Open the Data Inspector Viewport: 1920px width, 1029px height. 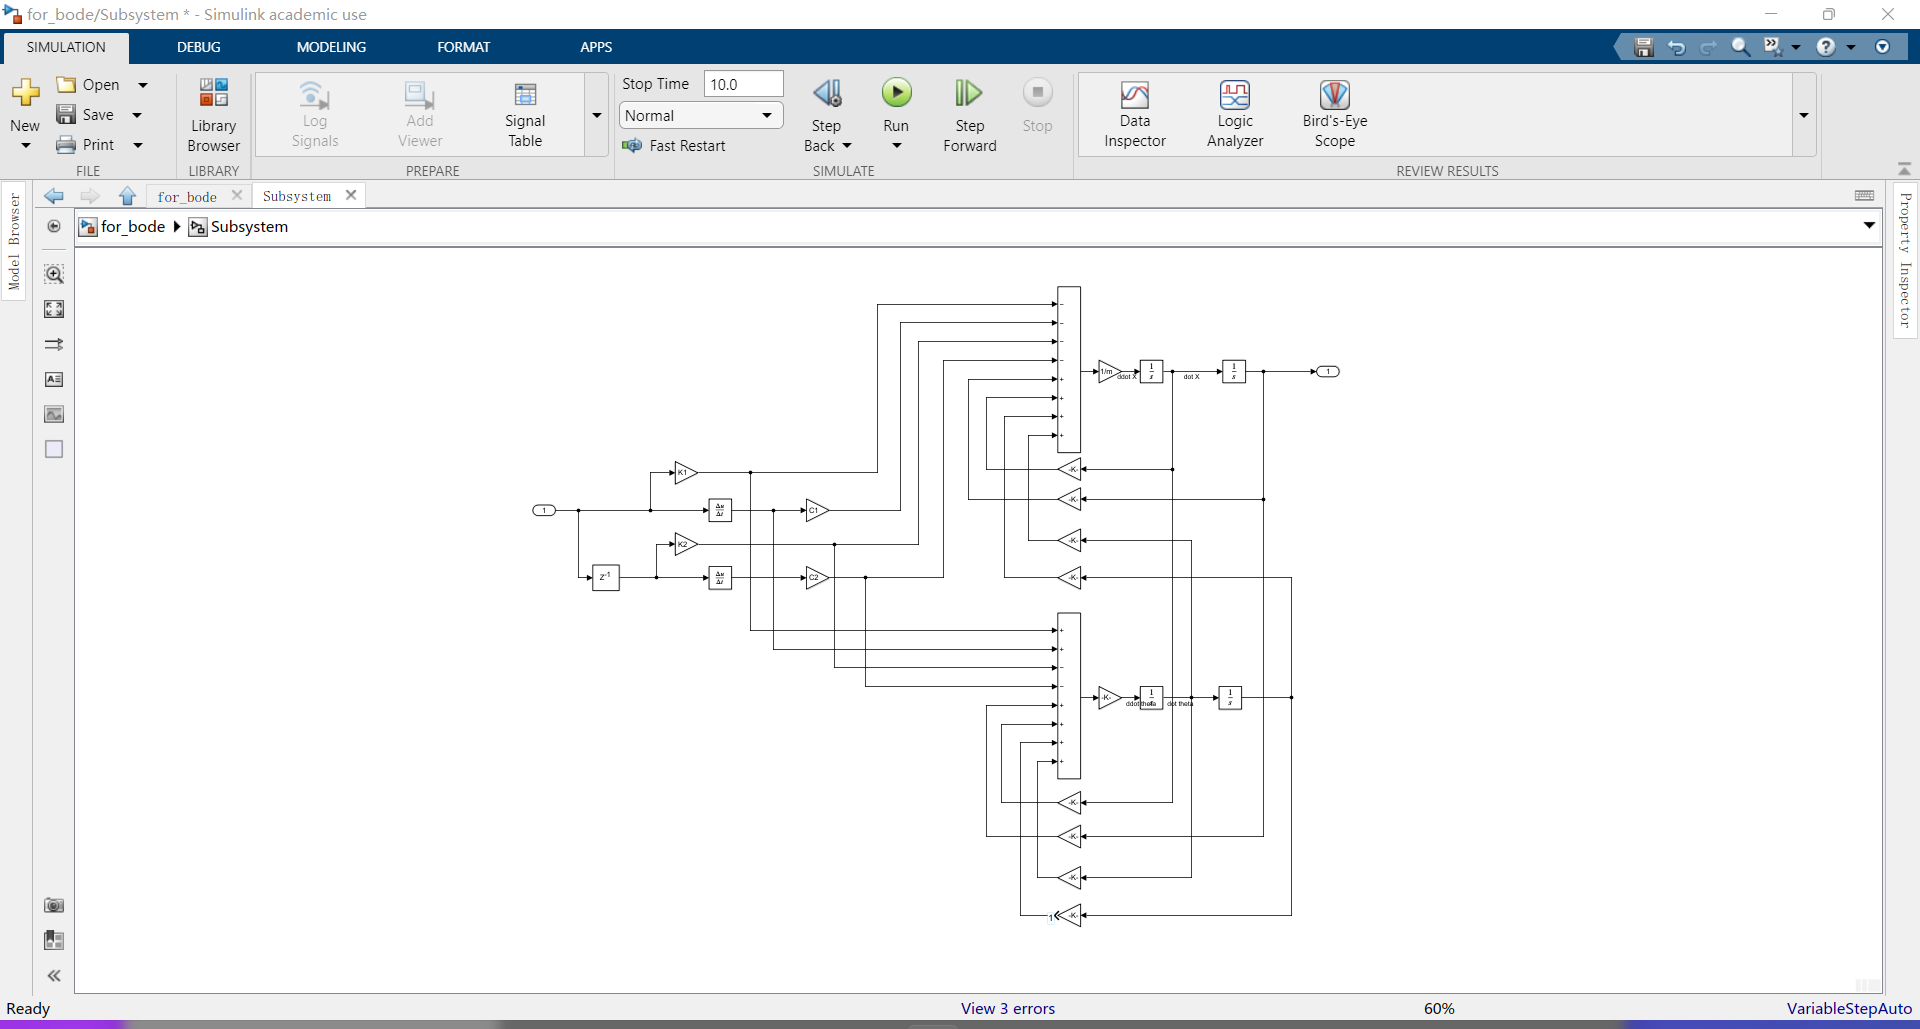[x=1135, y=115]
